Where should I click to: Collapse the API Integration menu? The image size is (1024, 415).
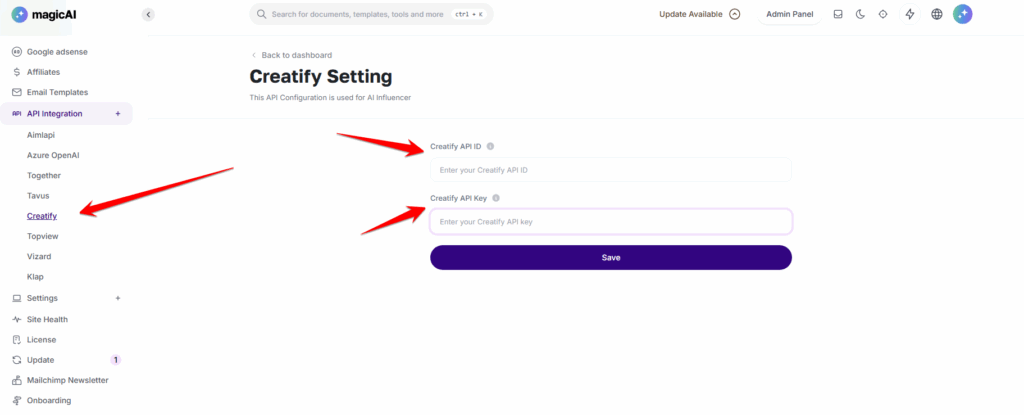118,114
